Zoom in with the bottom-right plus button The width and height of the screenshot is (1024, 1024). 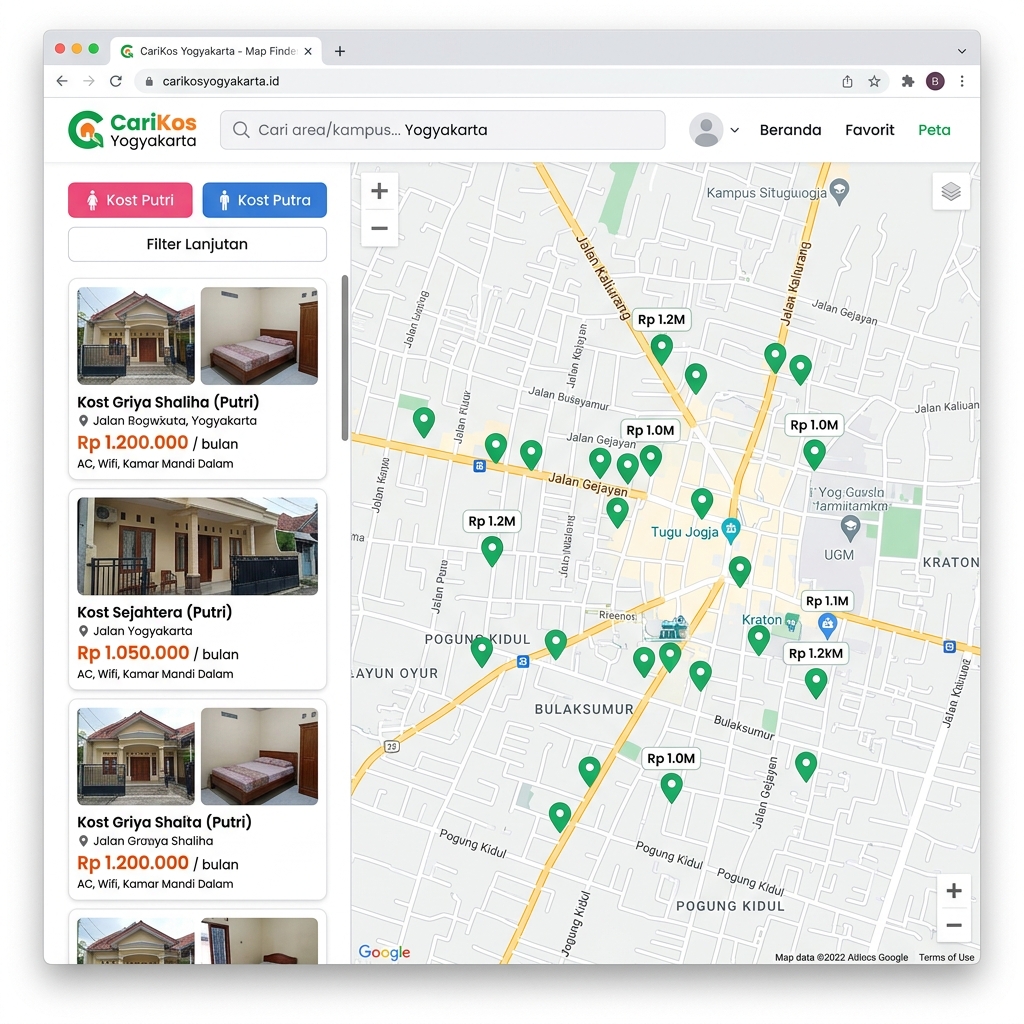pos(953,891)
